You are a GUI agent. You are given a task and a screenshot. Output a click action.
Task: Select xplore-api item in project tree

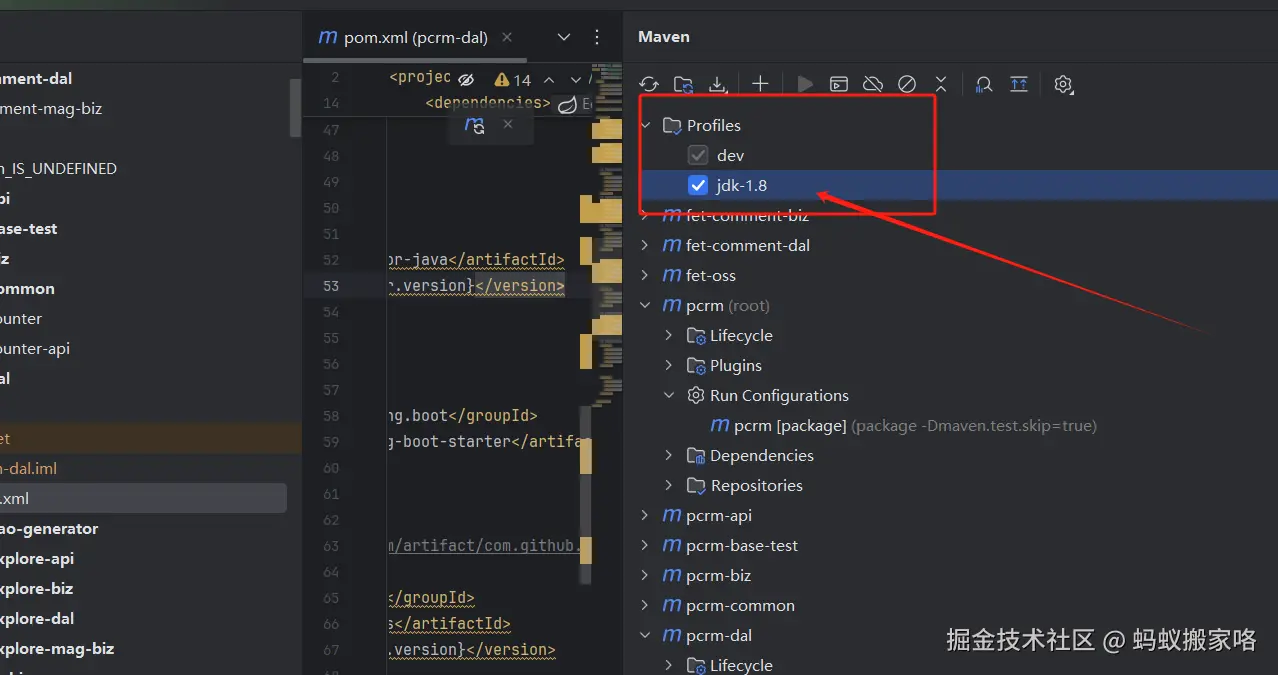coord(37,558)
